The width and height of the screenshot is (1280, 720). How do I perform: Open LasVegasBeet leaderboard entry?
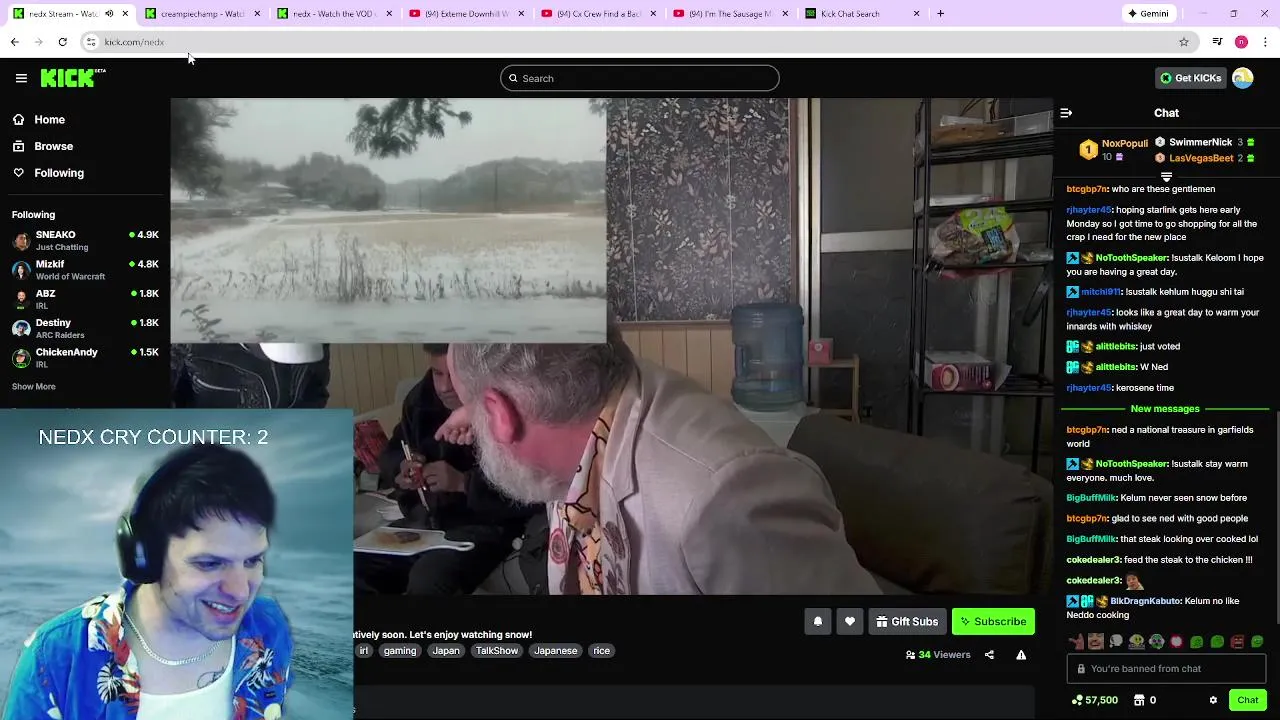point(1205,158)
